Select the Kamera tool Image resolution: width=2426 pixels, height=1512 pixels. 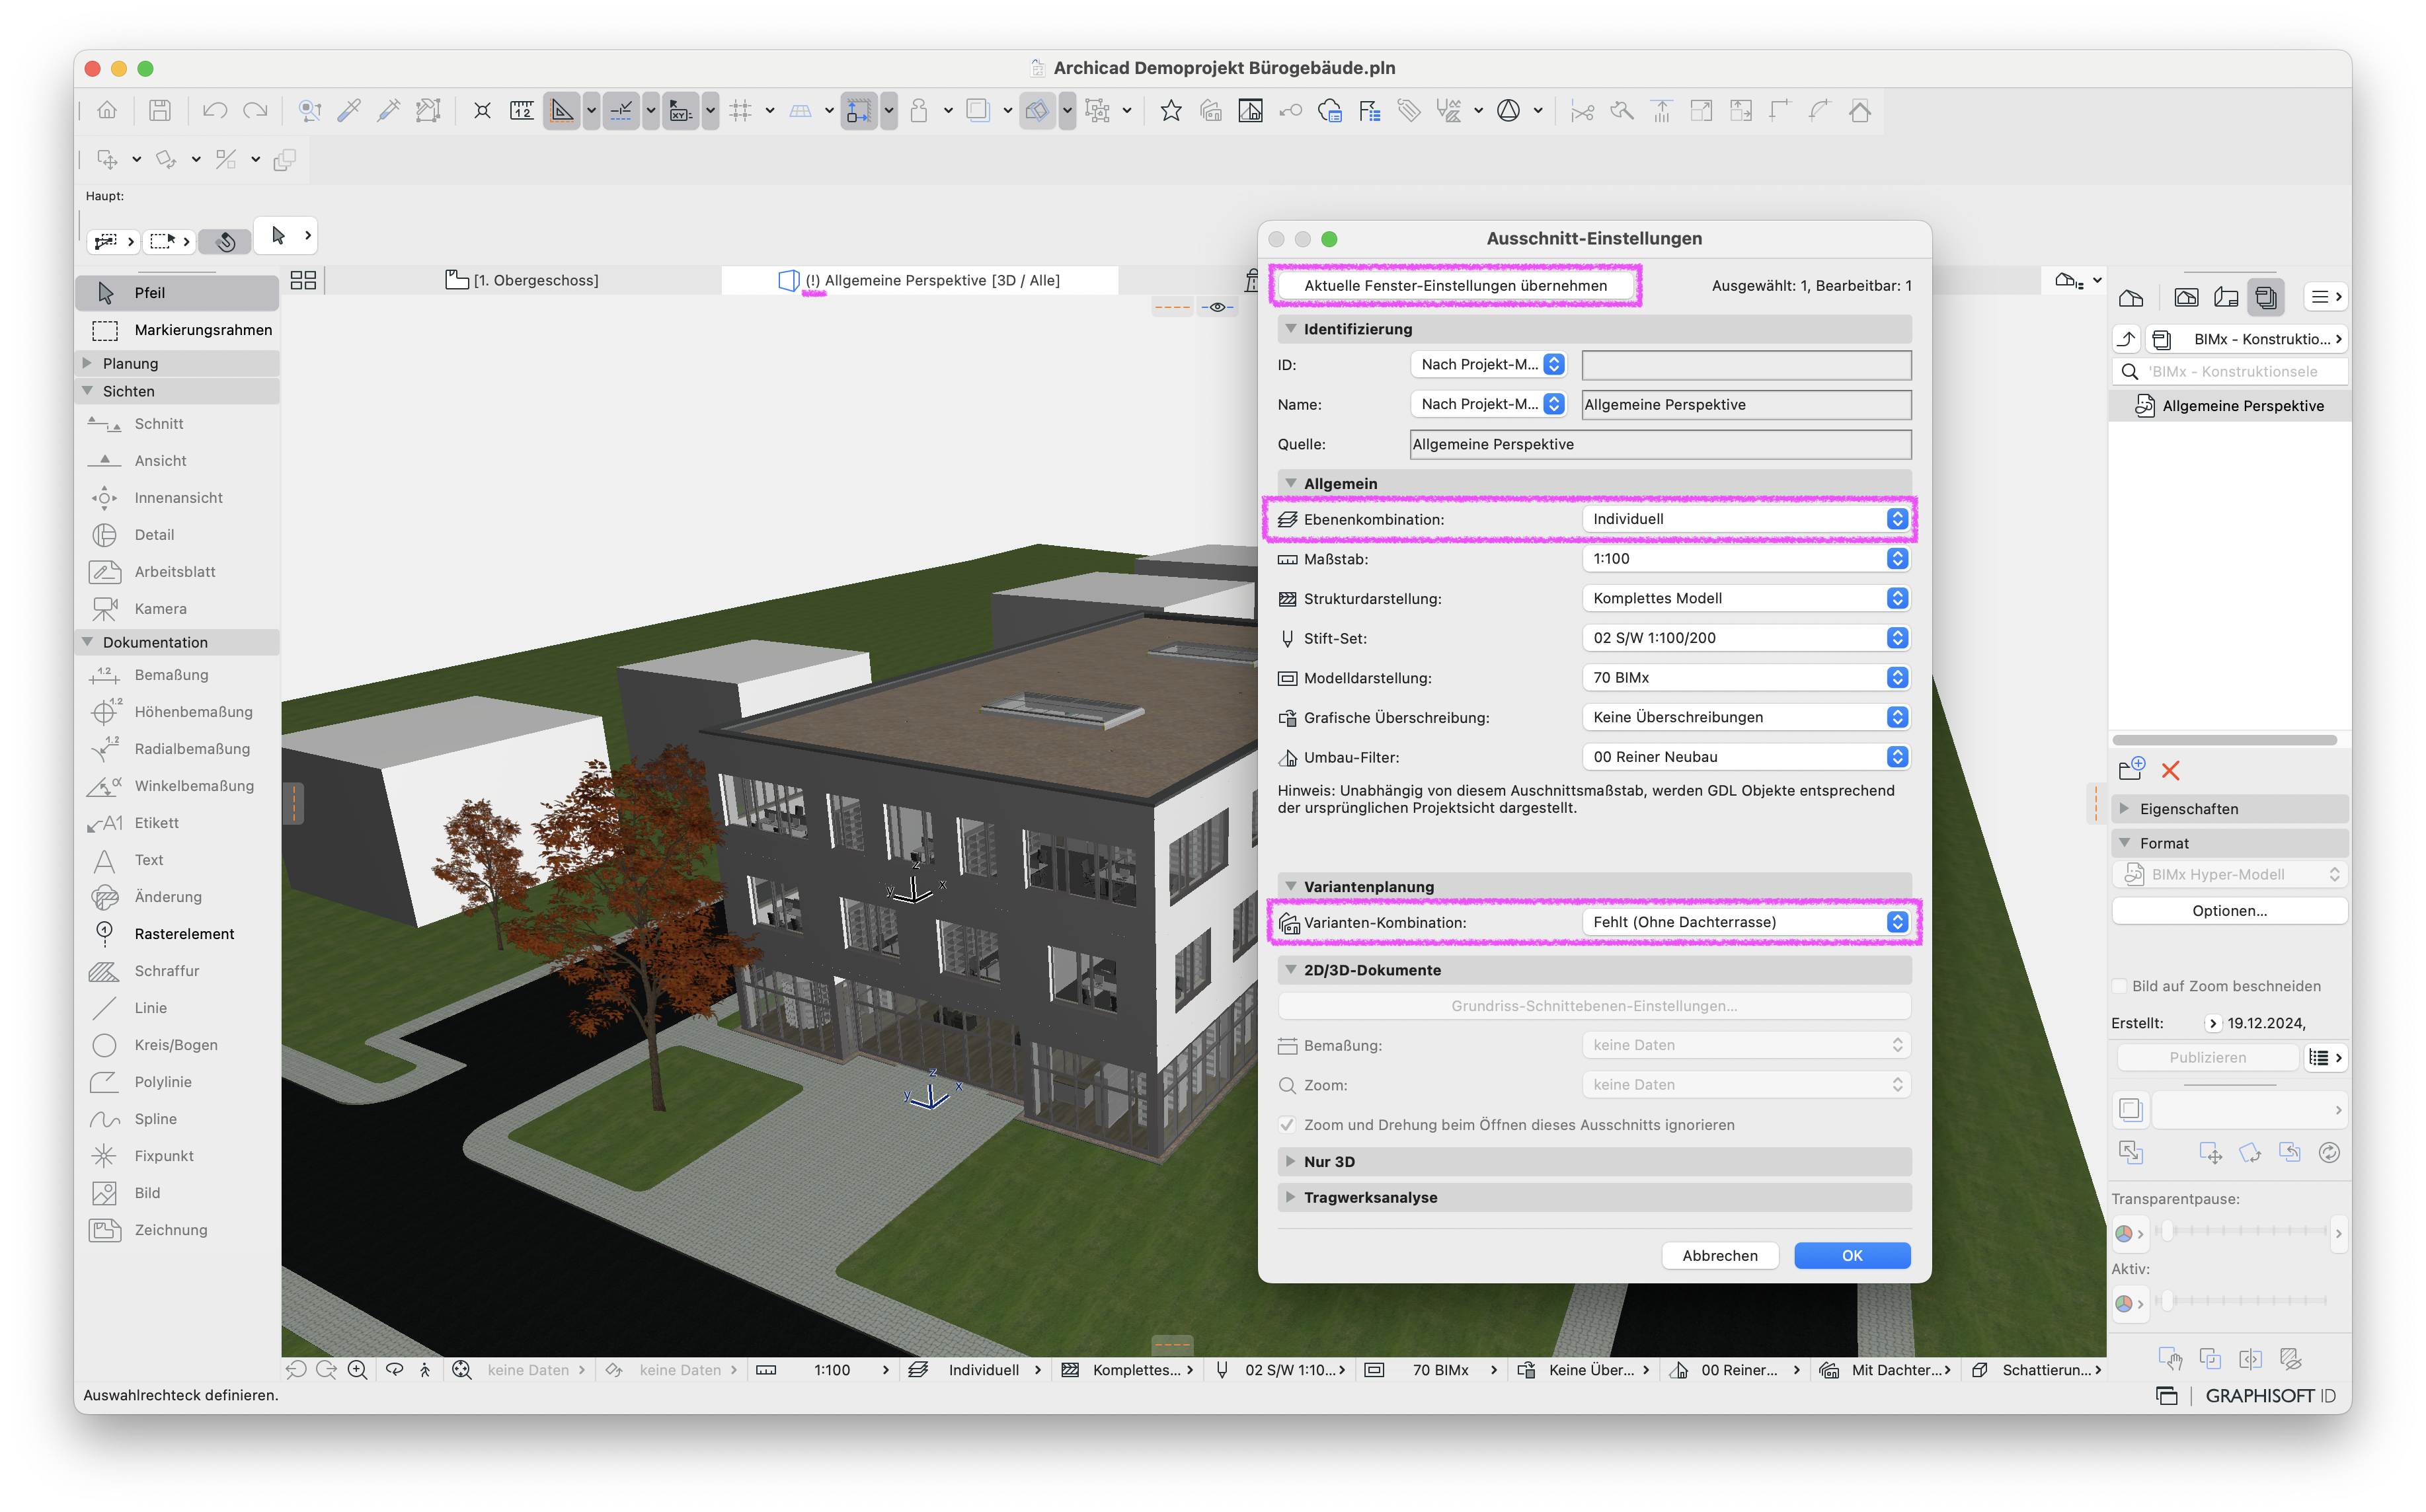pyautogui.click(x=178, y=609)
